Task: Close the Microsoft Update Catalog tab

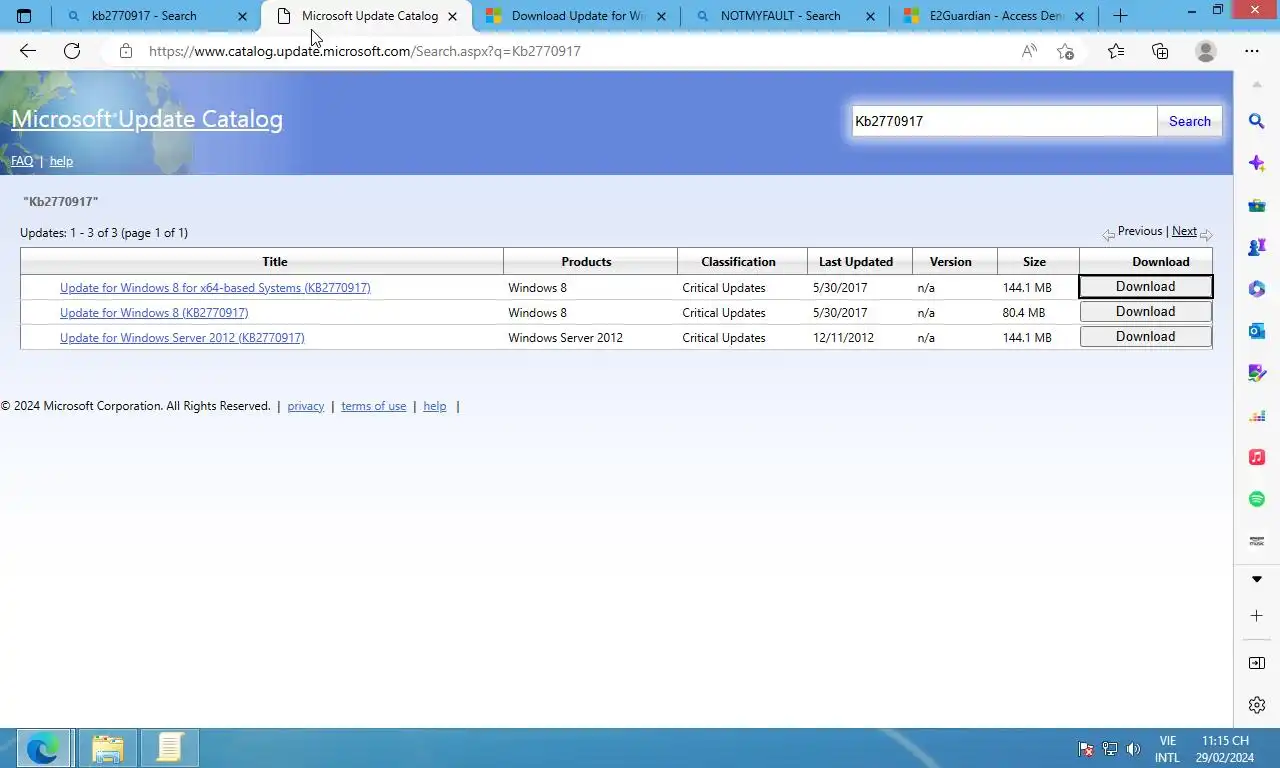Action: click(x=452, y=16)
